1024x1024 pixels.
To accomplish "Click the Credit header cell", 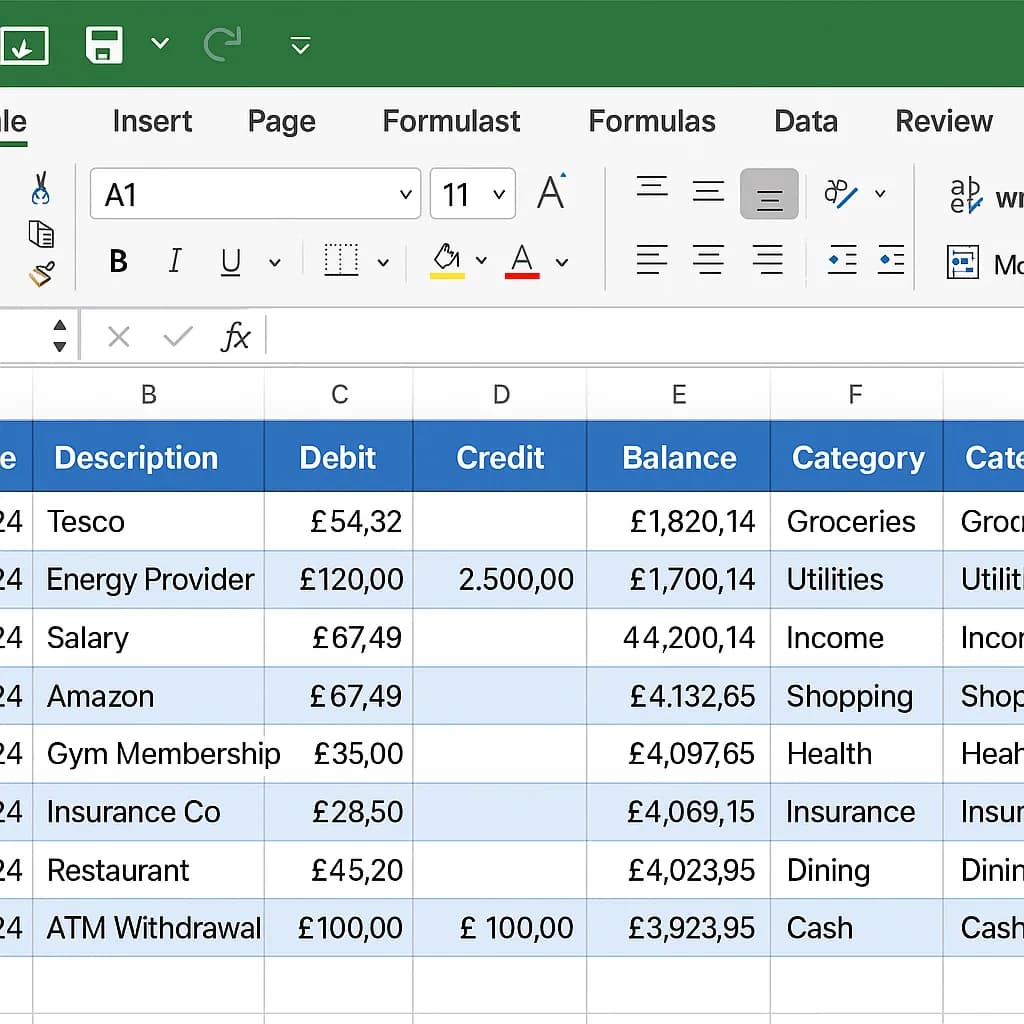I will 500,456.
